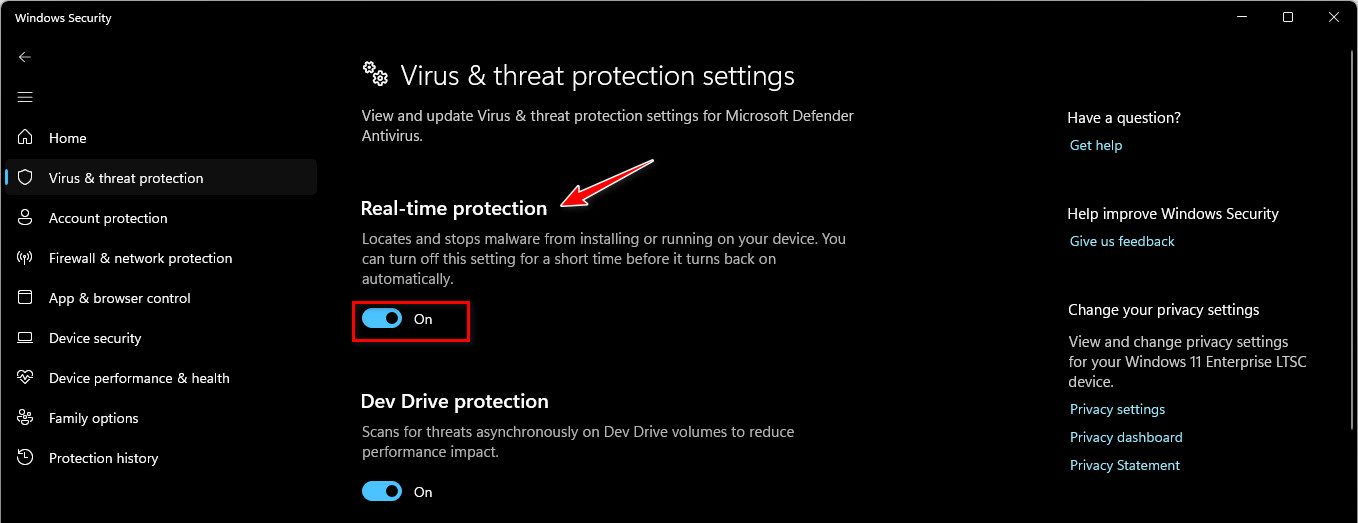Screen dimensions: 1358x523
Task: Click the back arrow icon
Action: coord(25,57)
